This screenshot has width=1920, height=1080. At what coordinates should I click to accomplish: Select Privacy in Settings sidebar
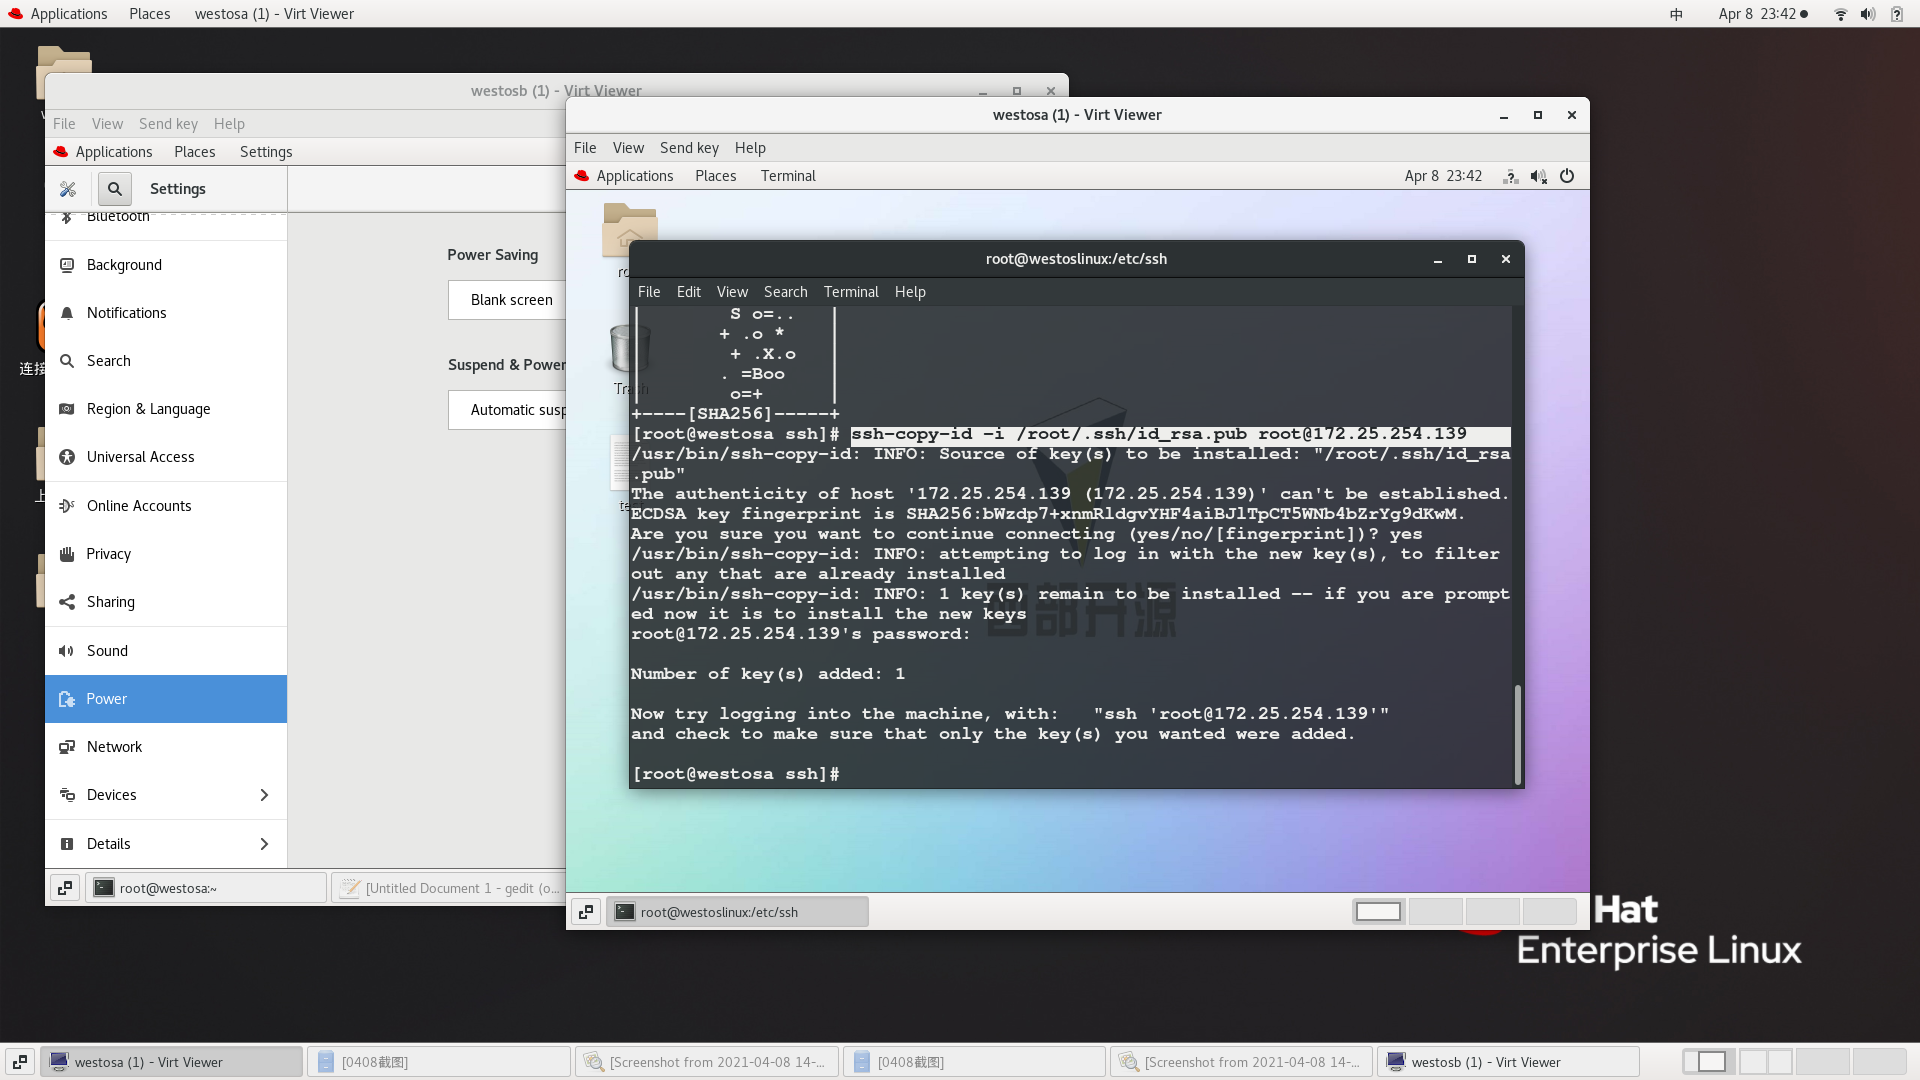pos(166,554)
